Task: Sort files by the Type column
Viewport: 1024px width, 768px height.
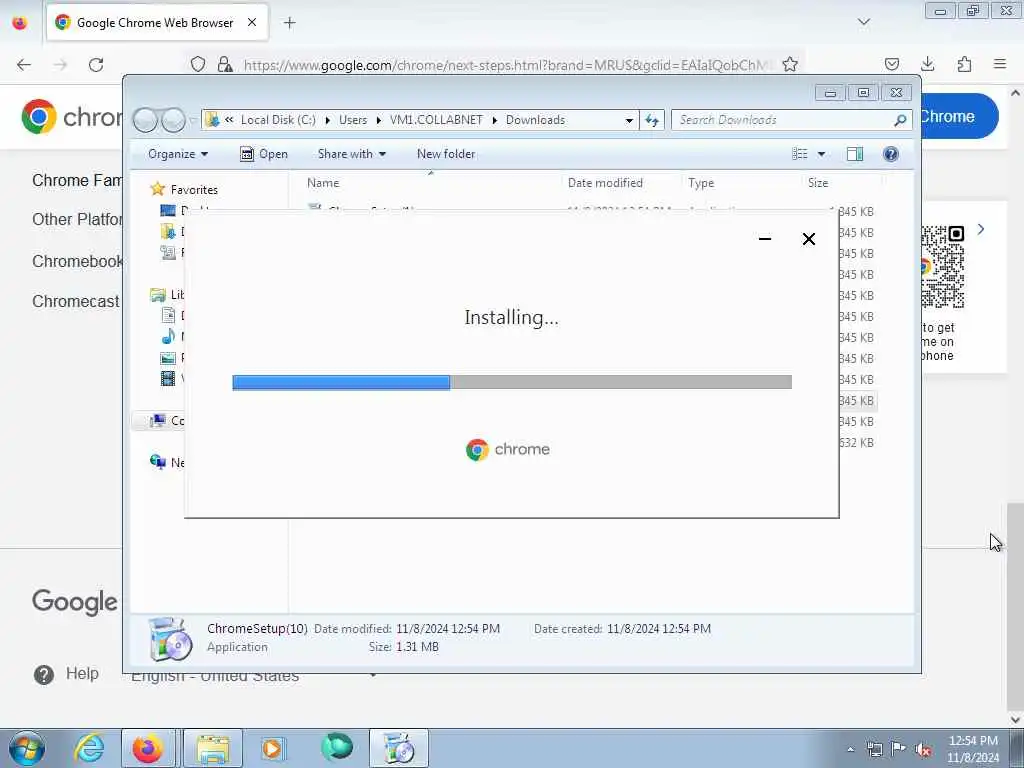Action: [x=701, y=183]
